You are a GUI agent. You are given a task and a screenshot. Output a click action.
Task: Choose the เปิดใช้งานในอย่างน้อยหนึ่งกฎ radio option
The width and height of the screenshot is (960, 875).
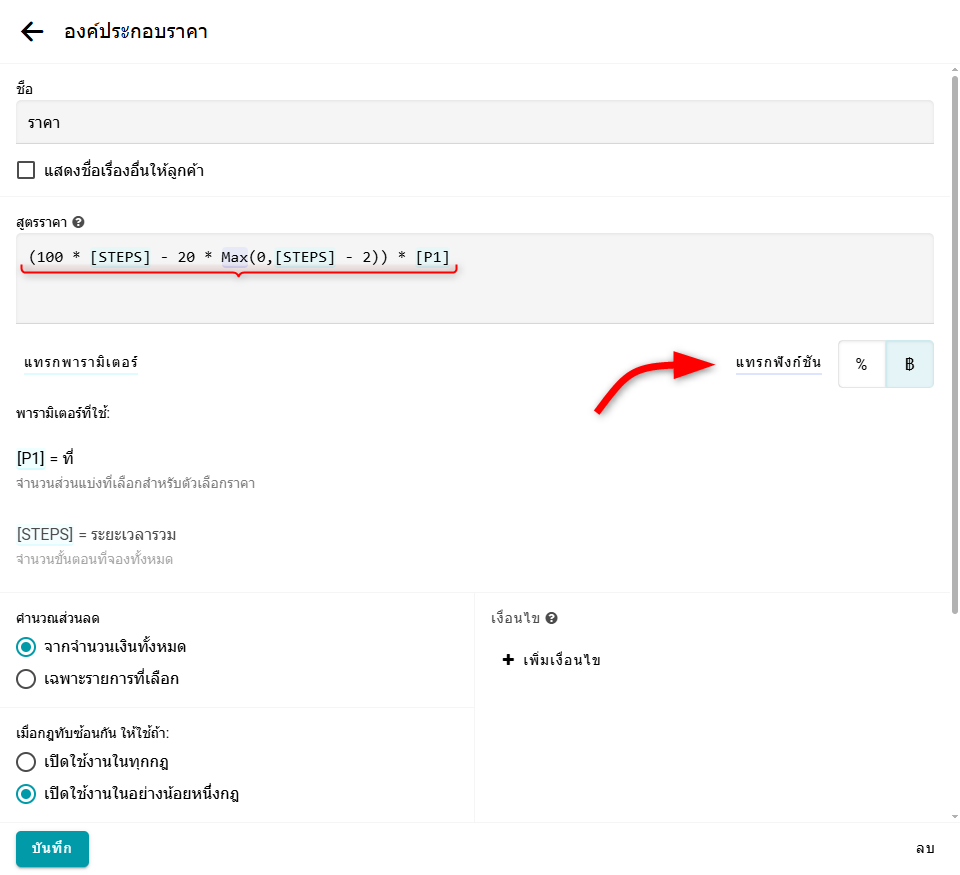tap(27, 794)
